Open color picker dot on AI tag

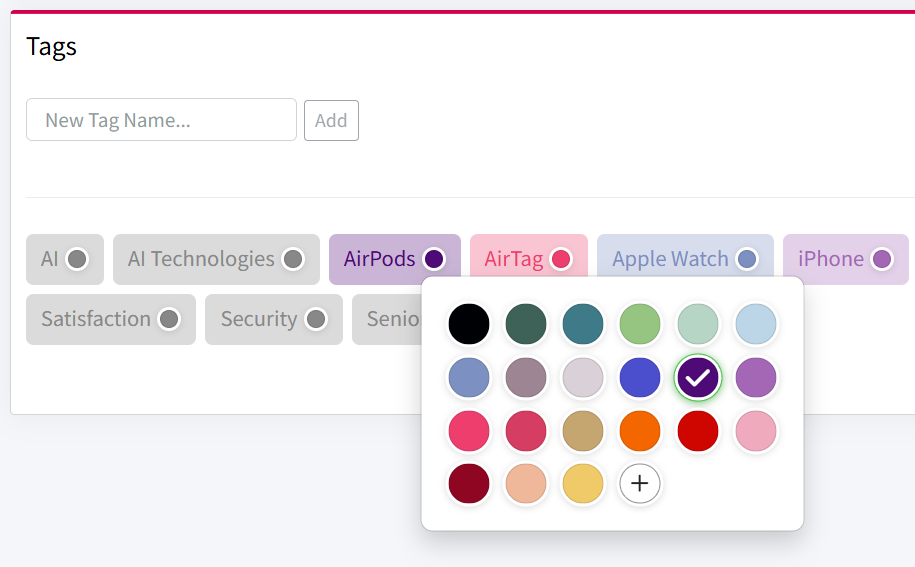(77, 259)
